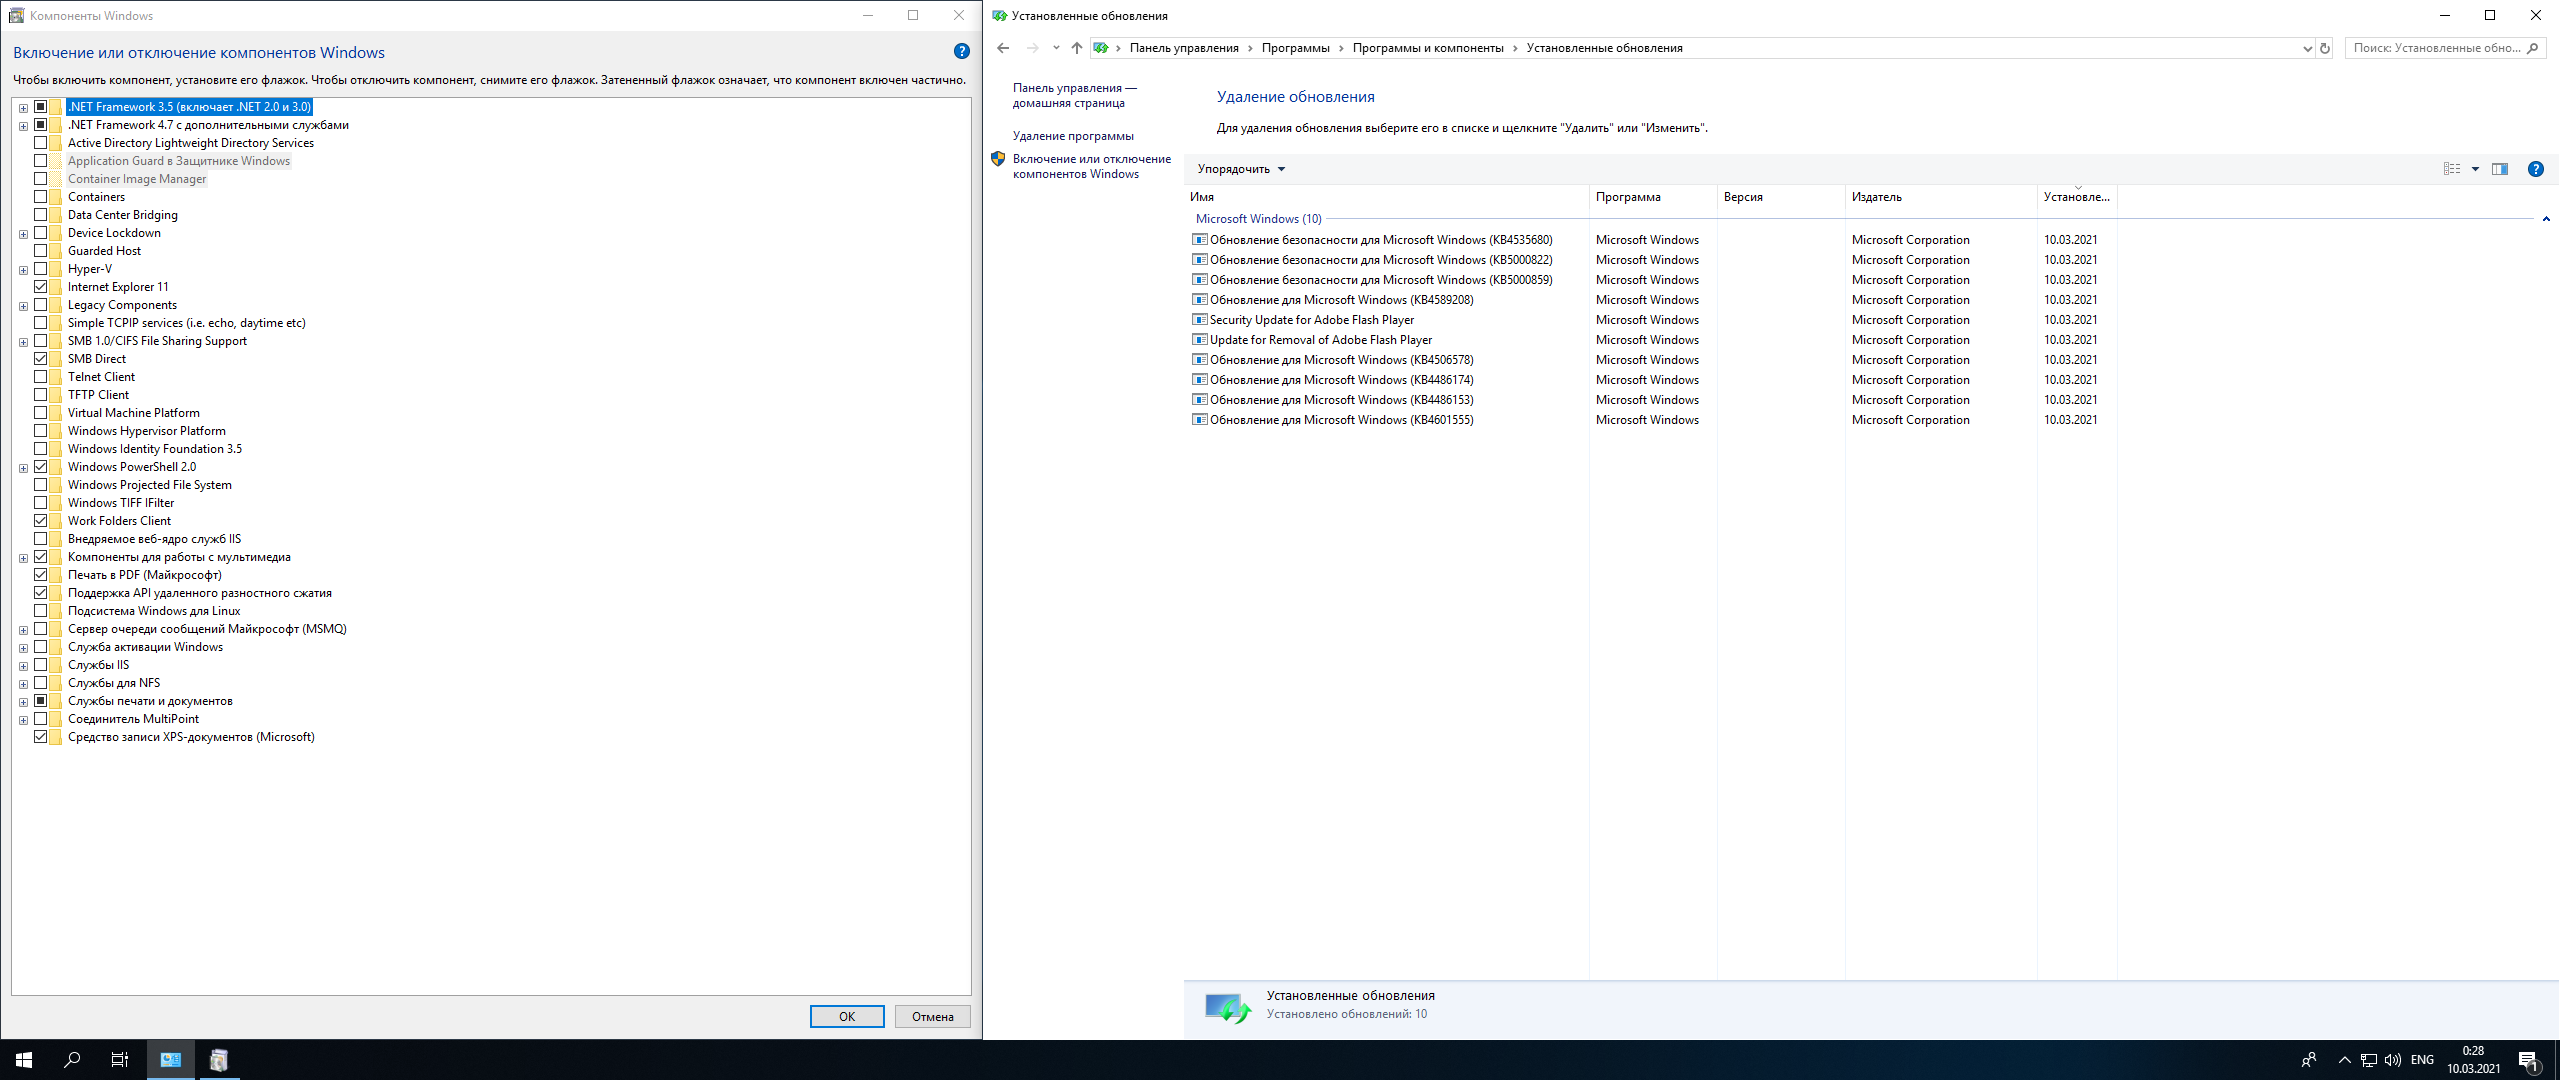Sort by Издатель column header

pos(1941,197)
